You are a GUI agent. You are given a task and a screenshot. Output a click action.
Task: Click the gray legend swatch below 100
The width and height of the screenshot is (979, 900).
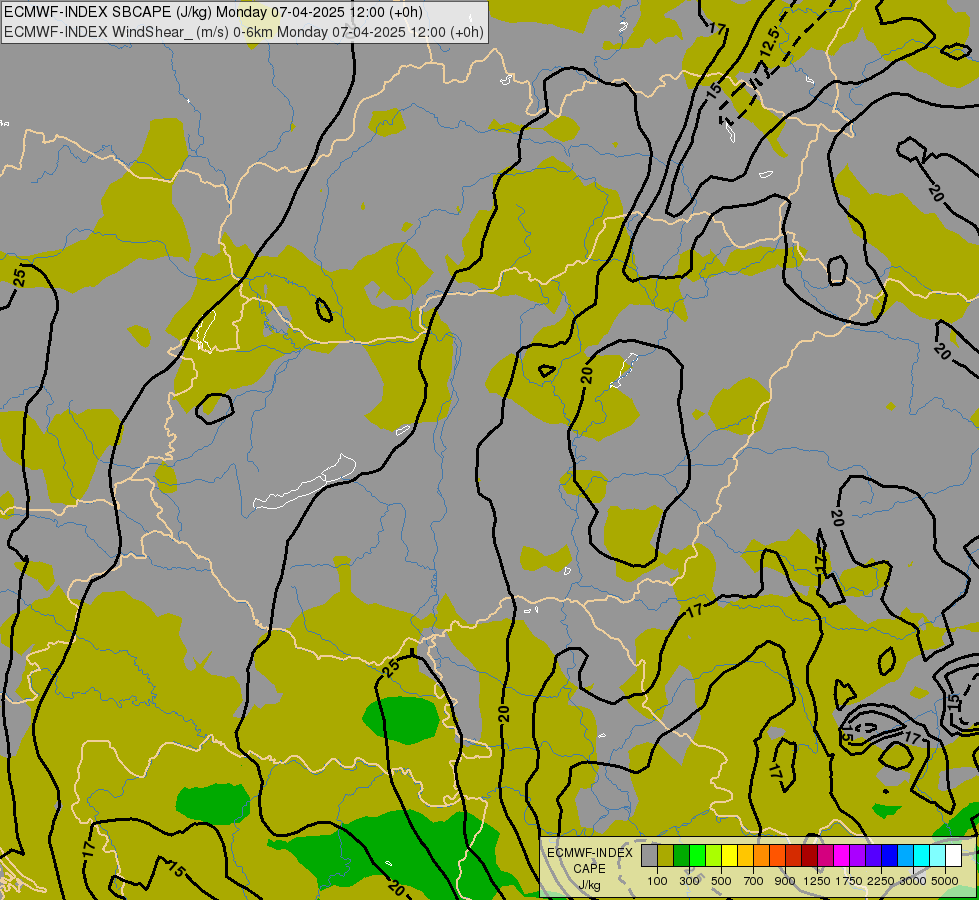click(x=649, y=855)
